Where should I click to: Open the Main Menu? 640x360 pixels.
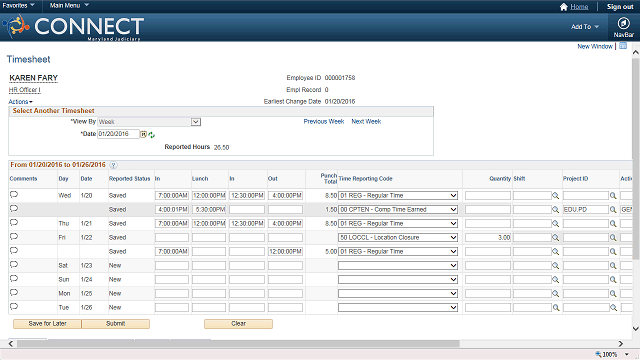pyautogui.click(x=69, y=5)
